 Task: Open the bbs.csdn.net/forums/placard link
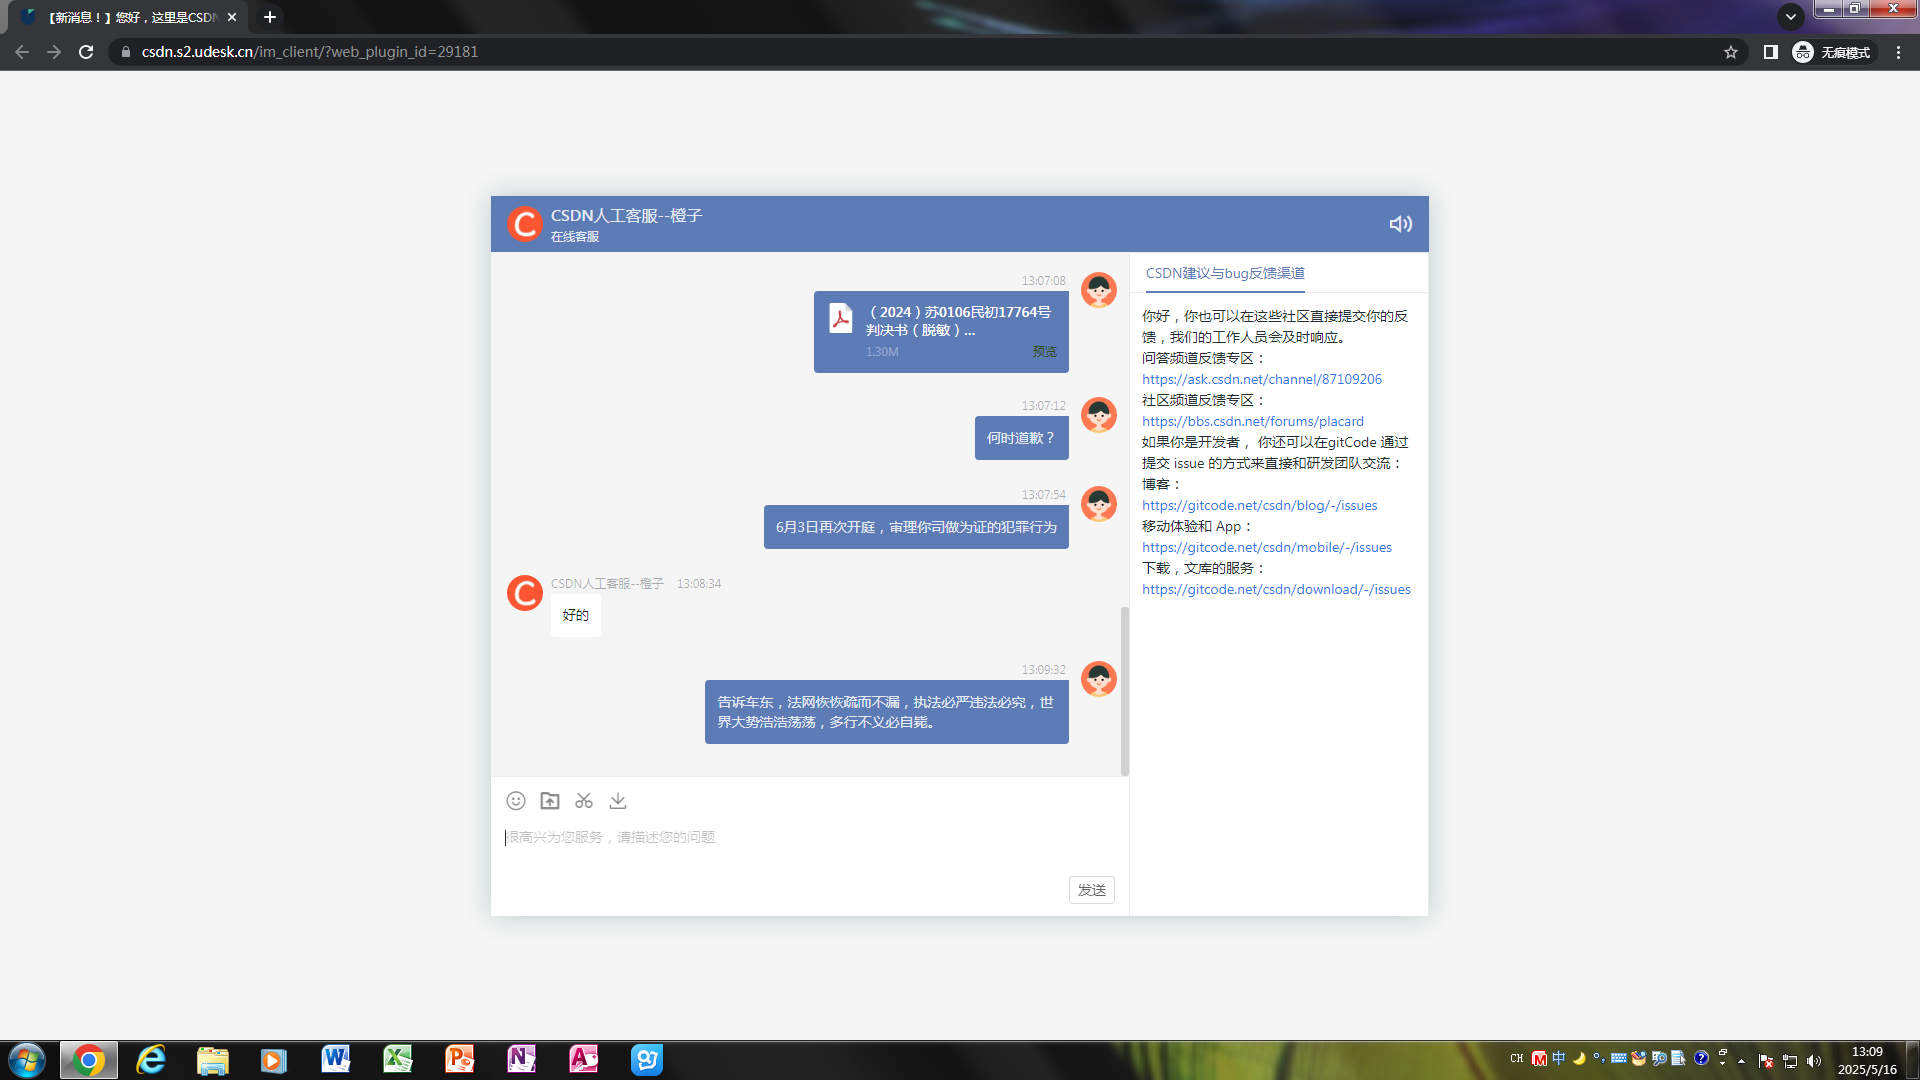point(1253,421)
